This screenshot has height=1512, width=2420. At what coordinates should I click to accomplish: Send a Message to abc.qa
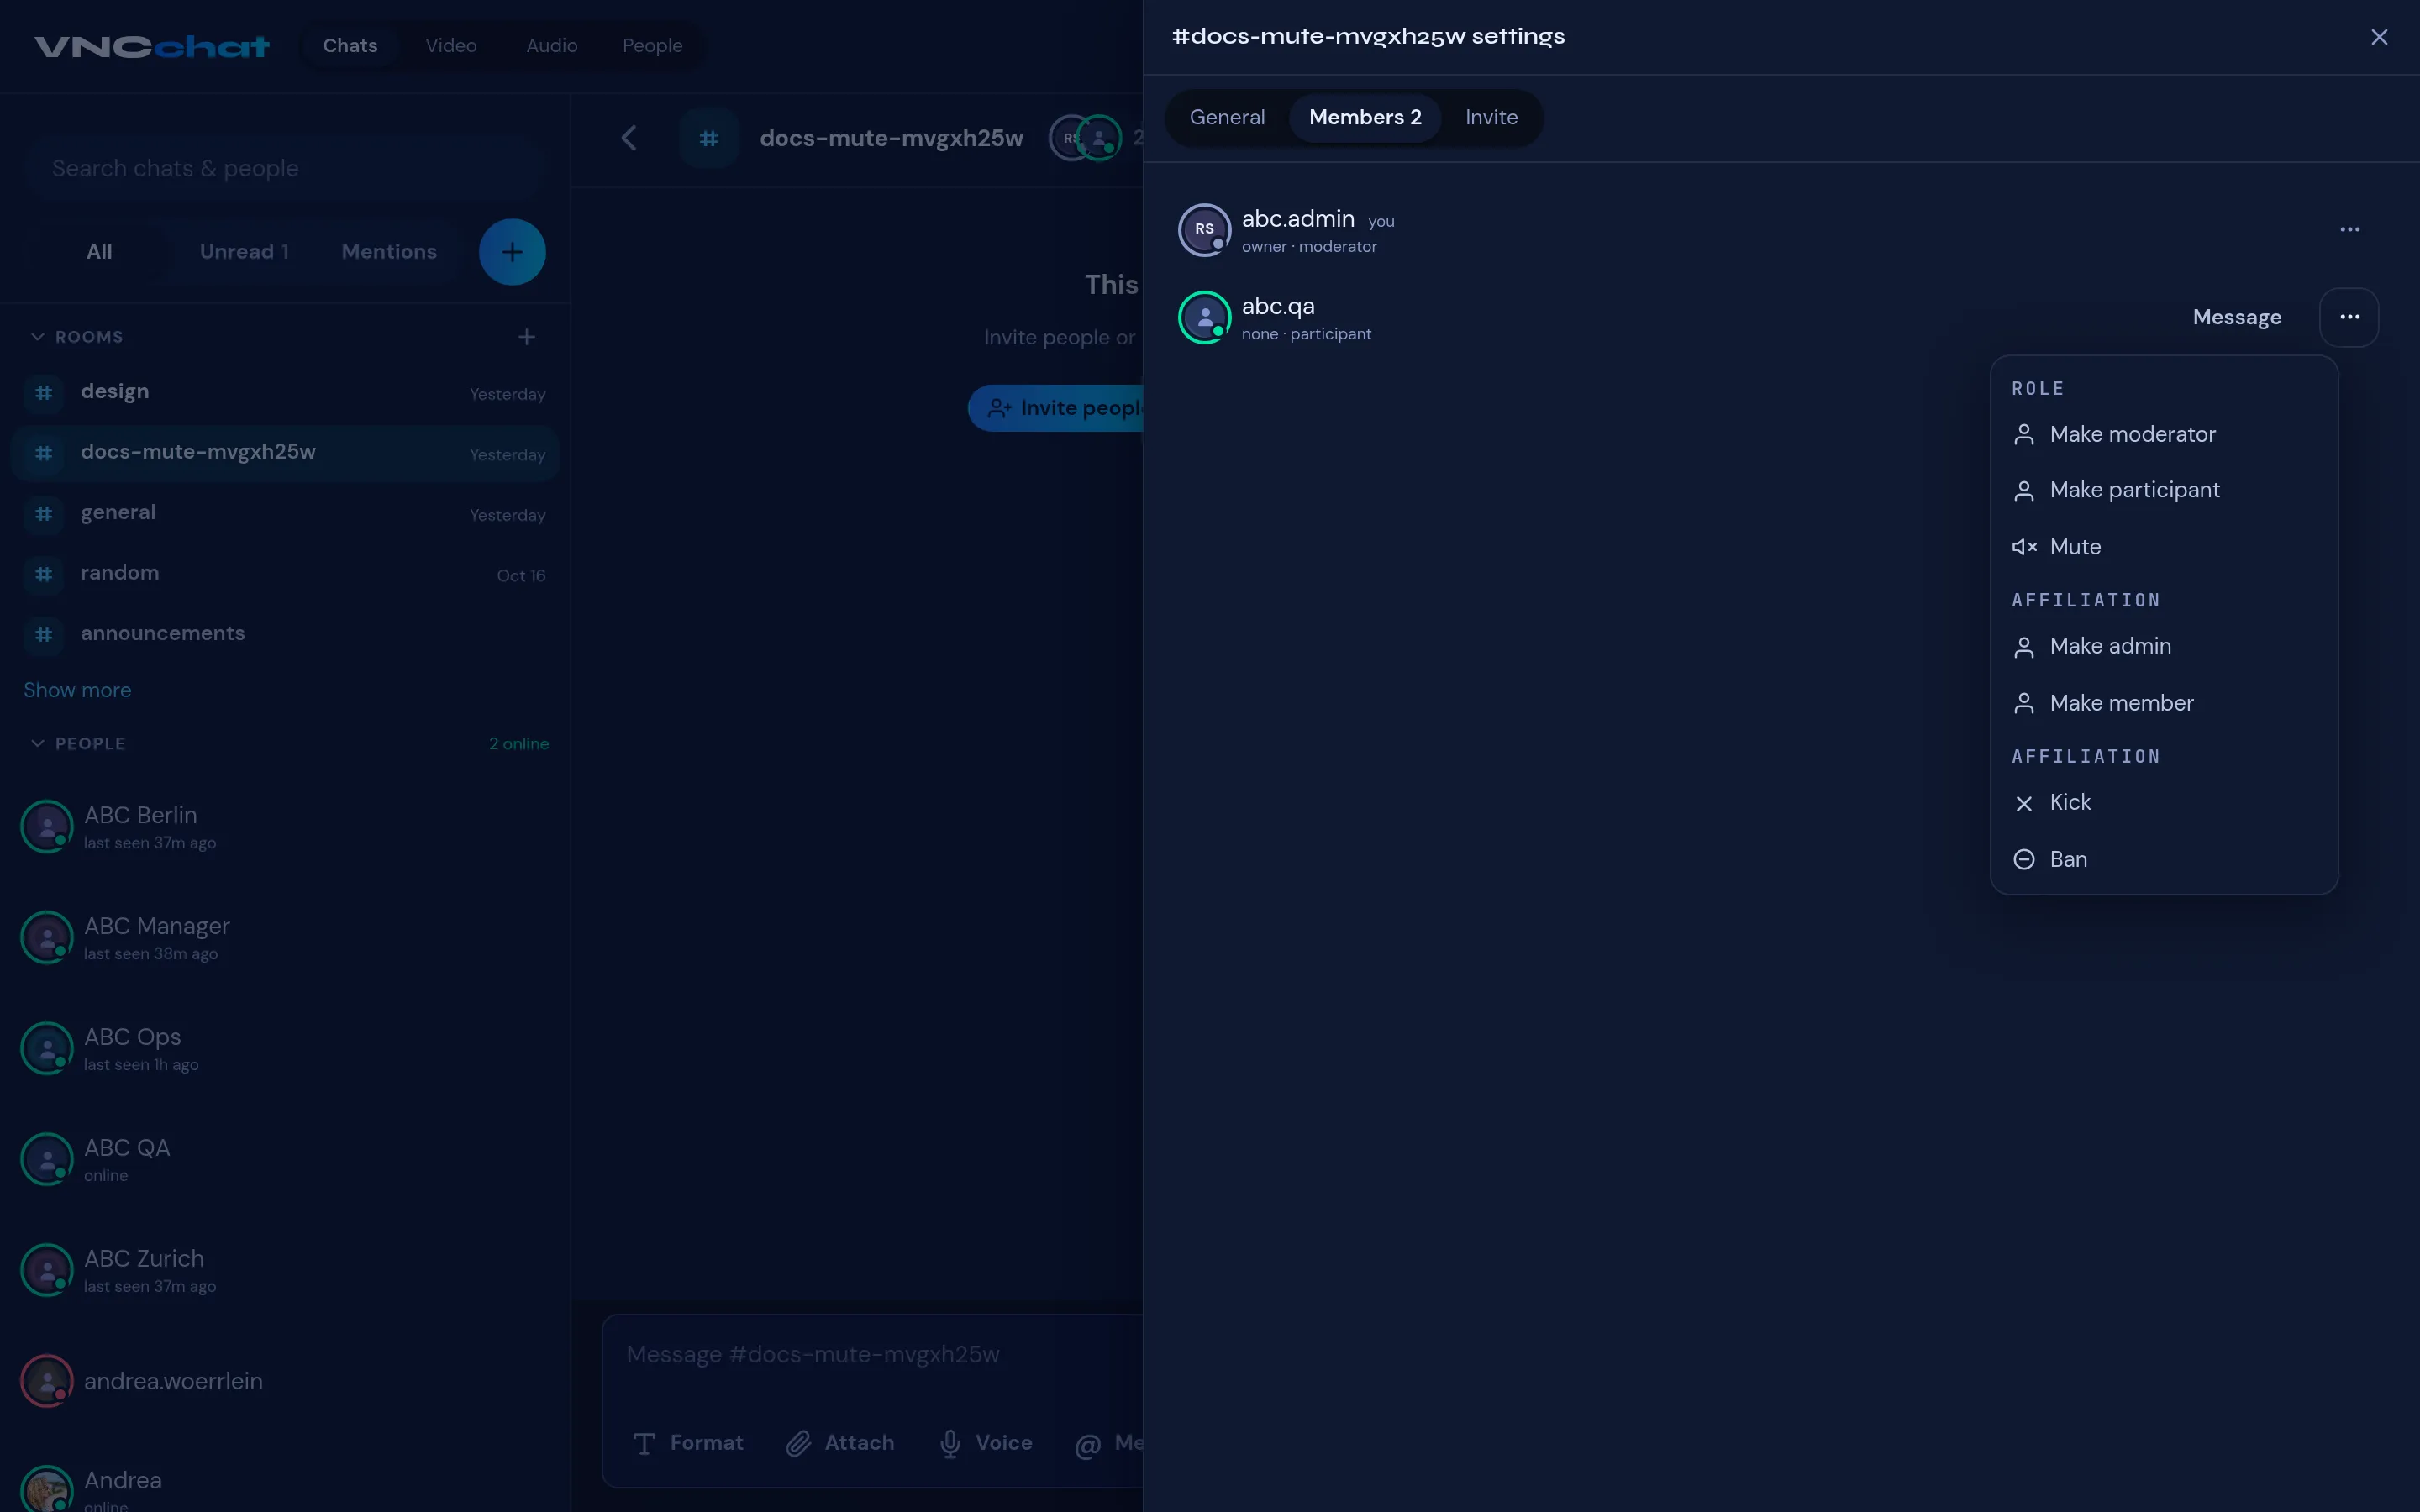tap(2237, 317)
